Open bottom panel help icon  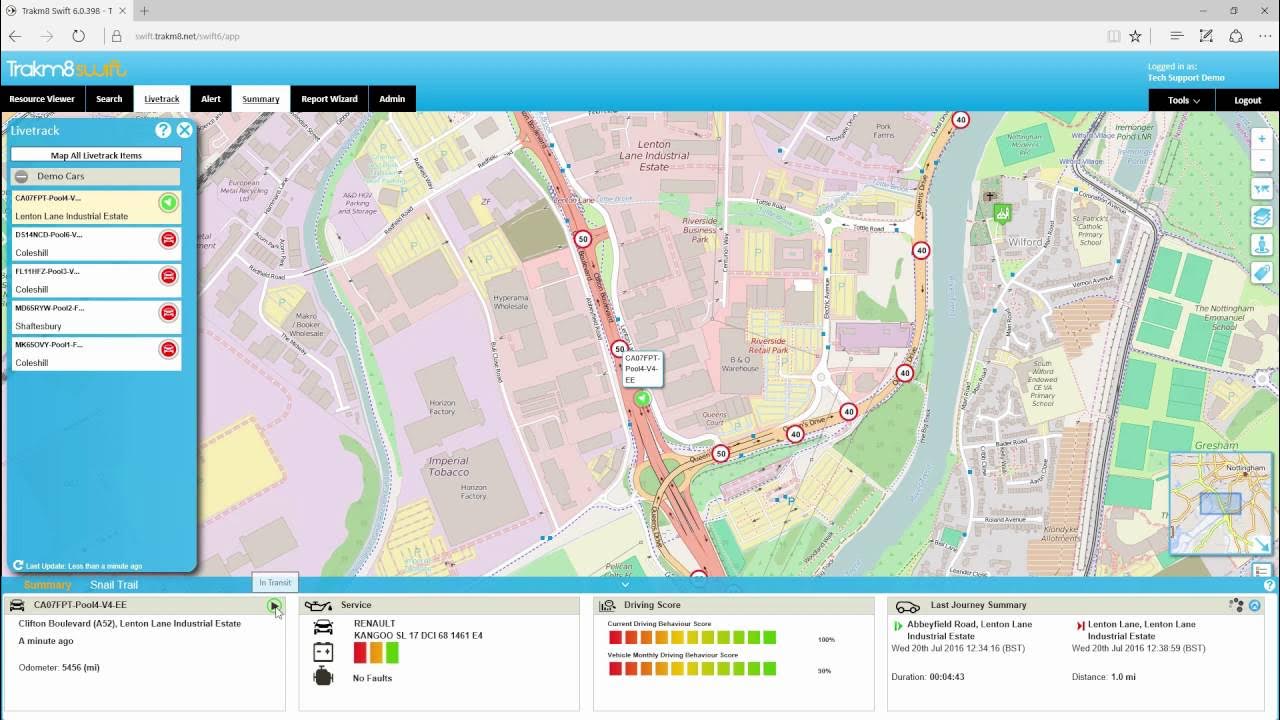click(1270, 585)
